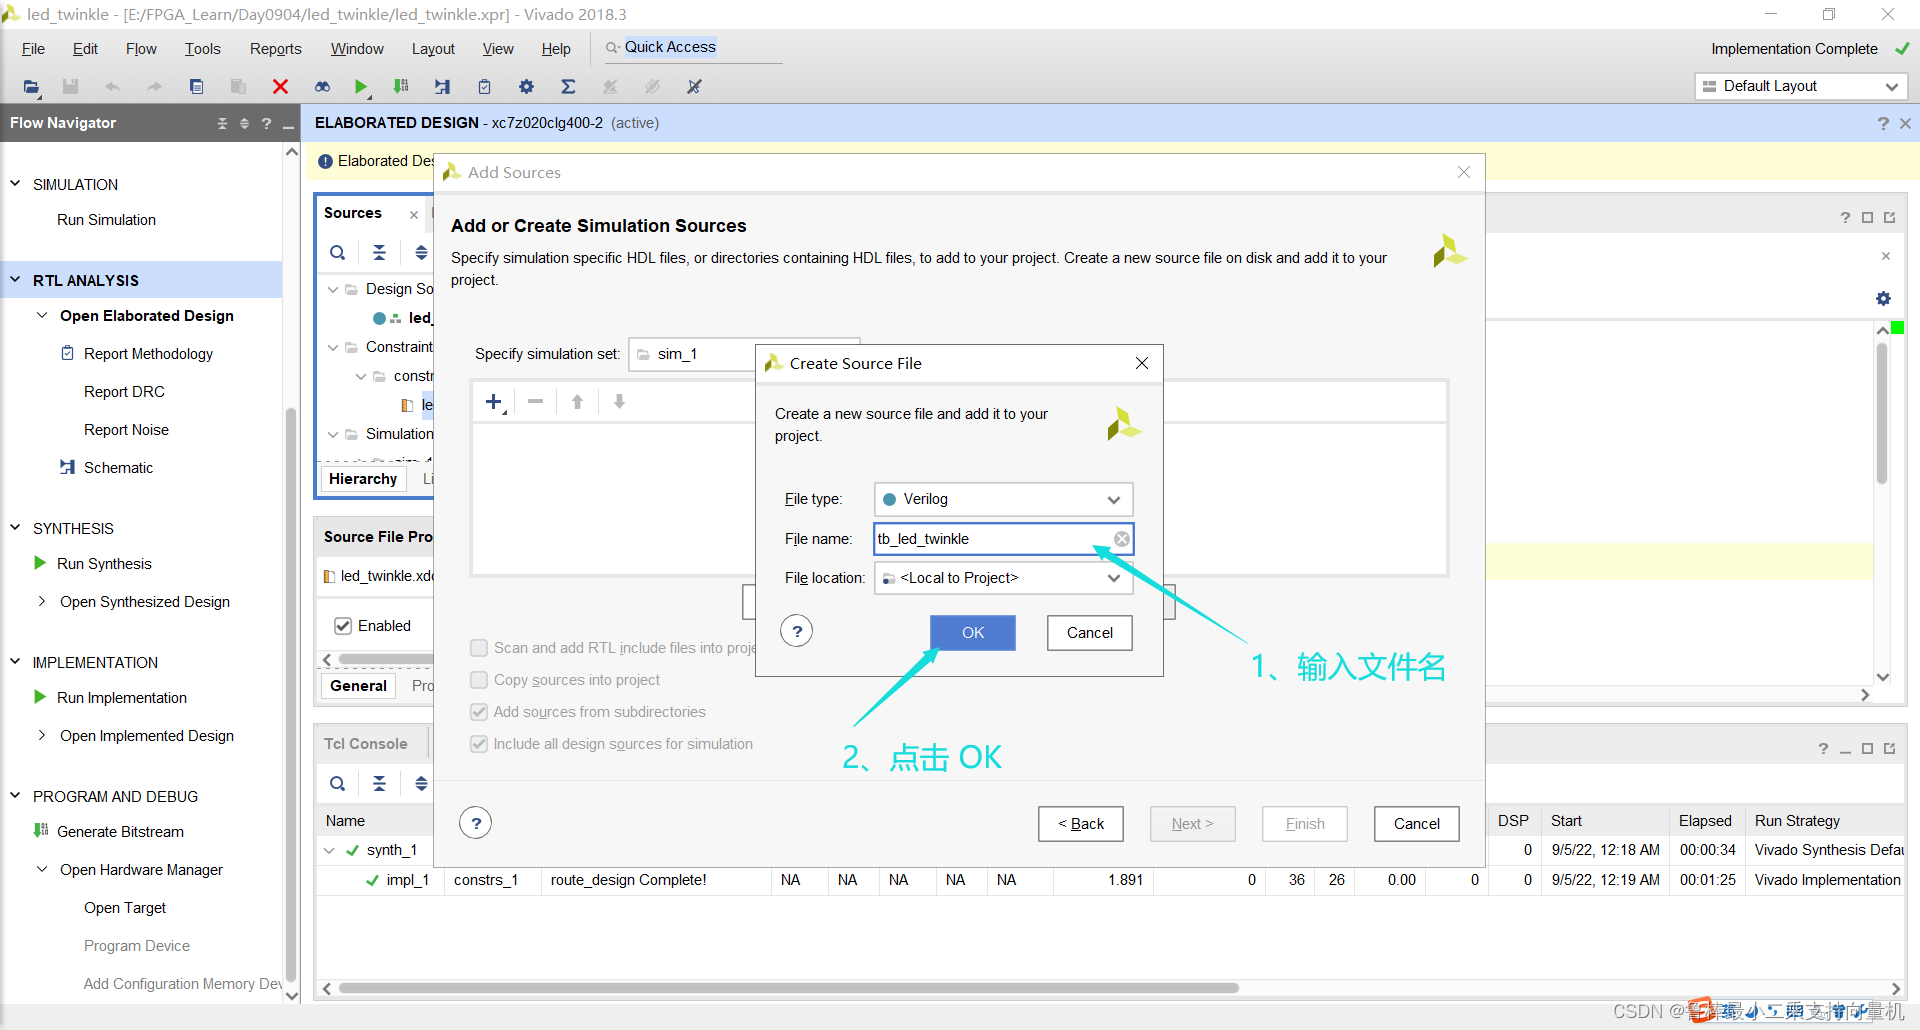Viewport: 1920px width, 1030px height.
Task: Click OK to create source file
Action: click(x=972, y=633)
